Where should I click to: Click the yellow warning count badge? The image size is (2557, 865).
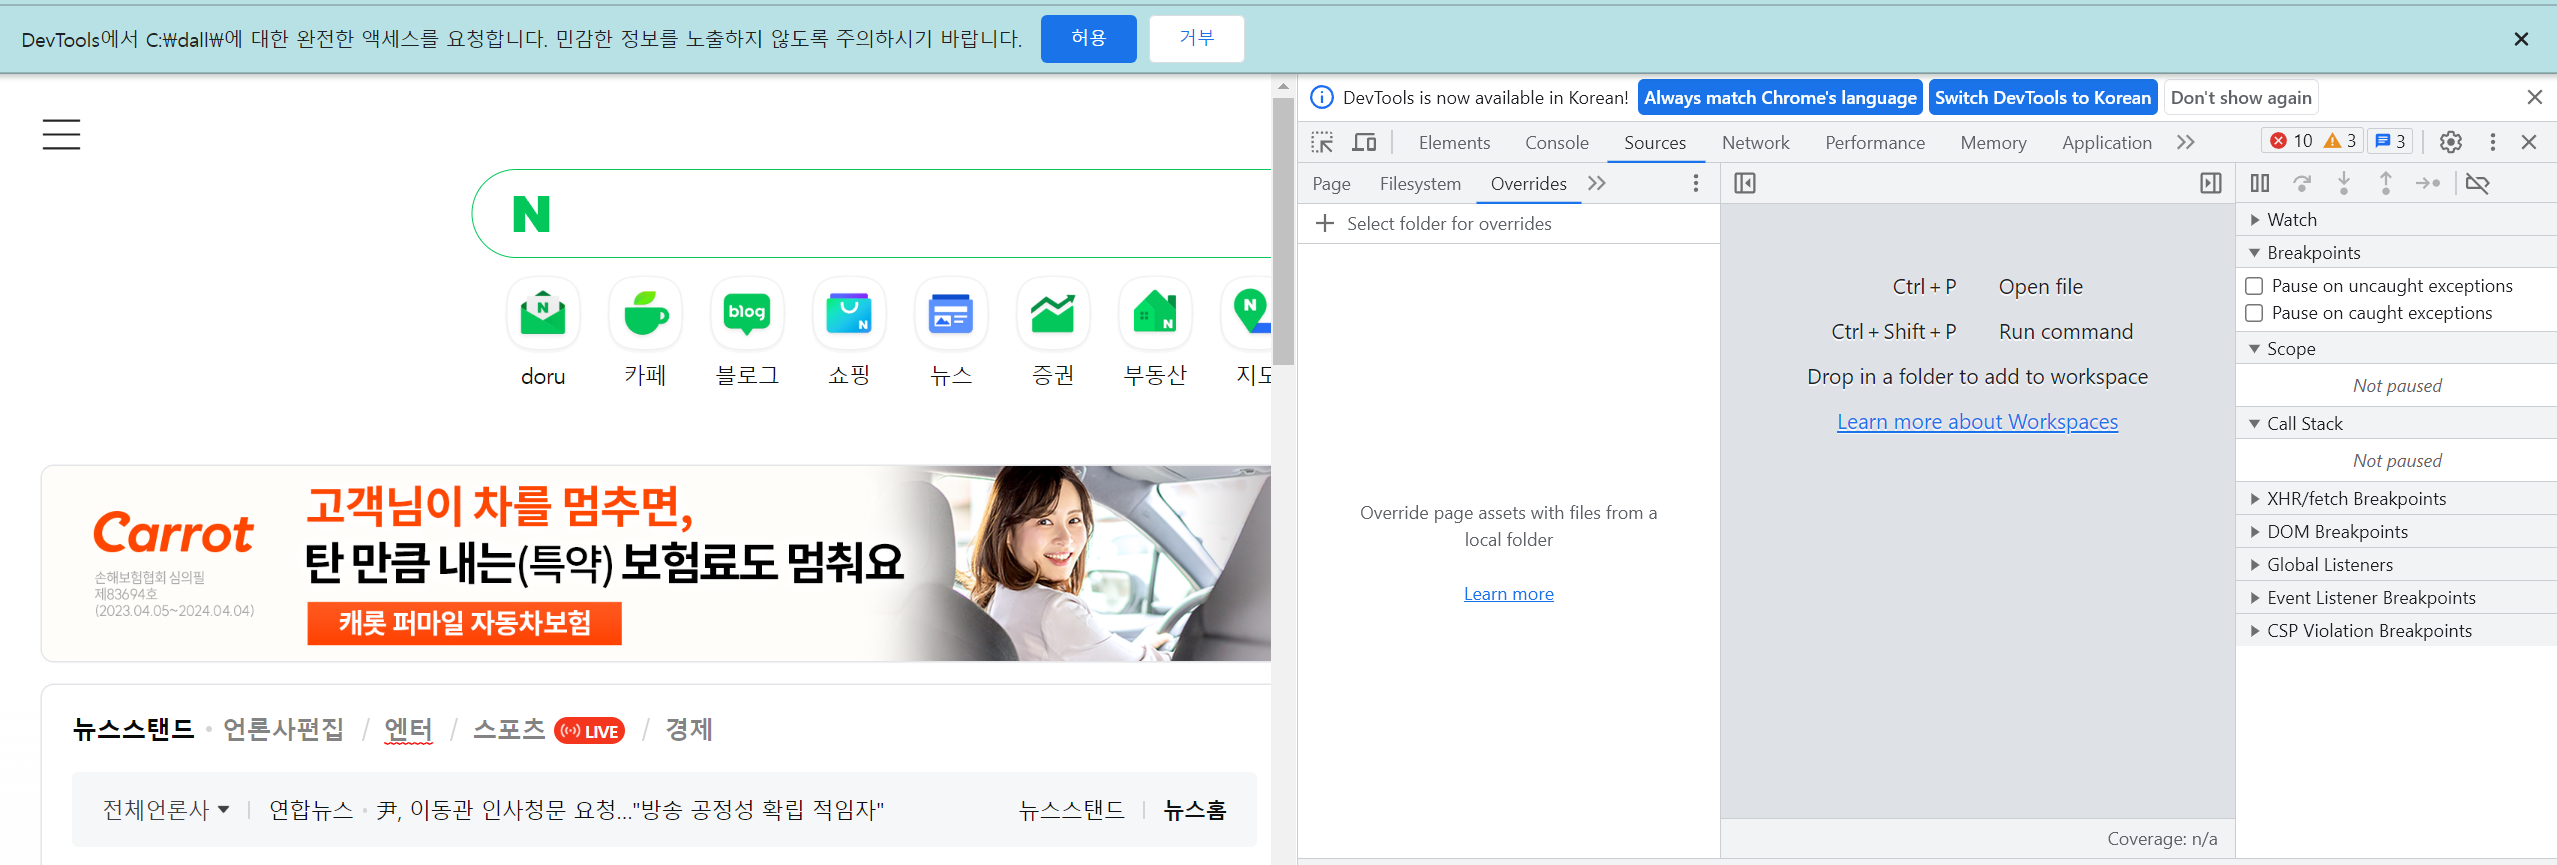point(2340,141)
